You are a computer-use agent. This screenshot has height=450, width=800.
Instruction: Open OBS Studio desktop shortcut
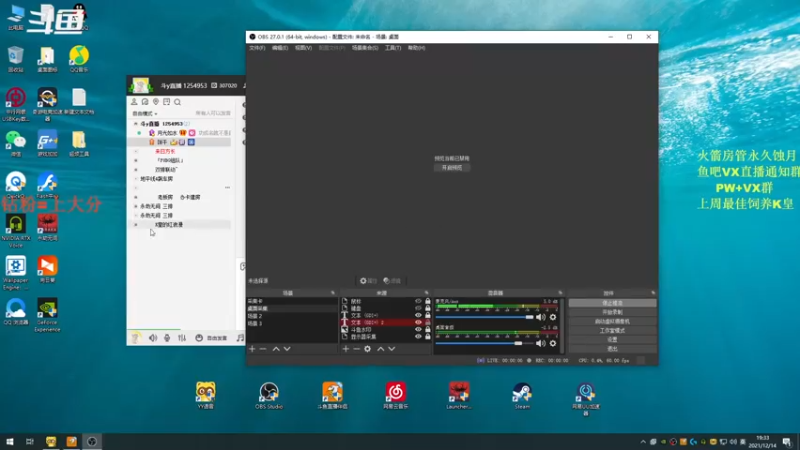click(x=269, y=395)
